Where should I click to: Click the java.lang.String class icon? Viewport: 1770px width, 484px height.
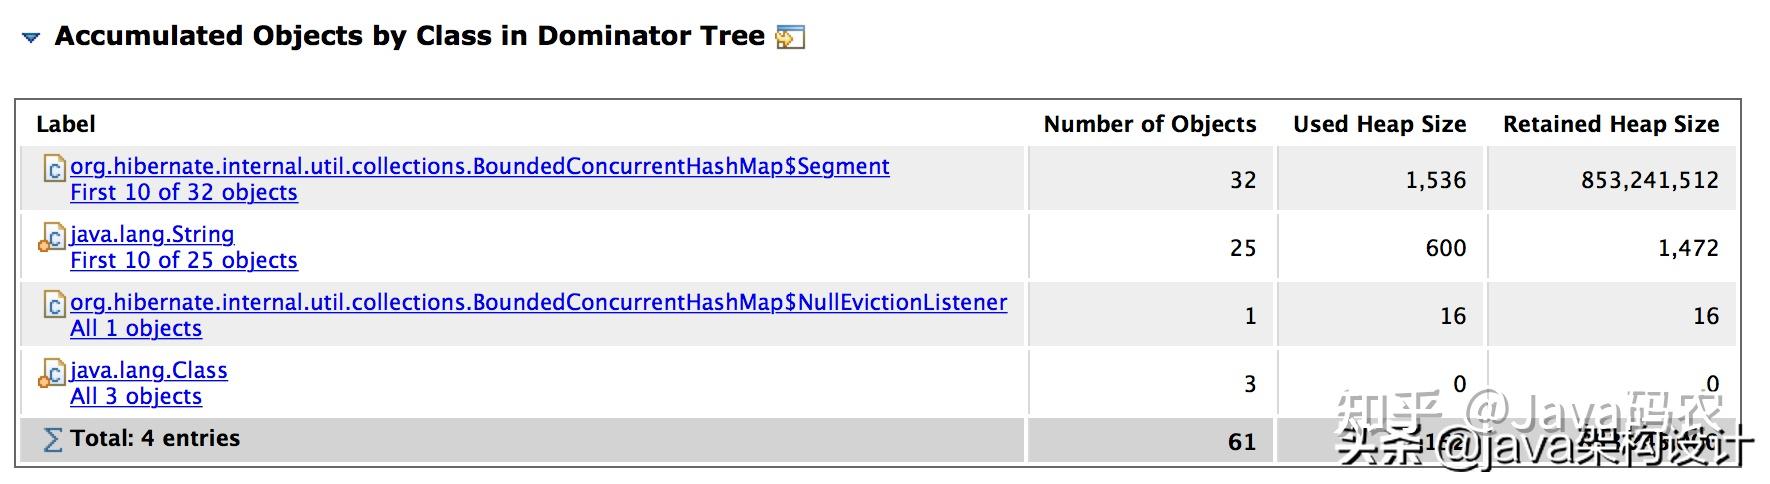(52, 238)
